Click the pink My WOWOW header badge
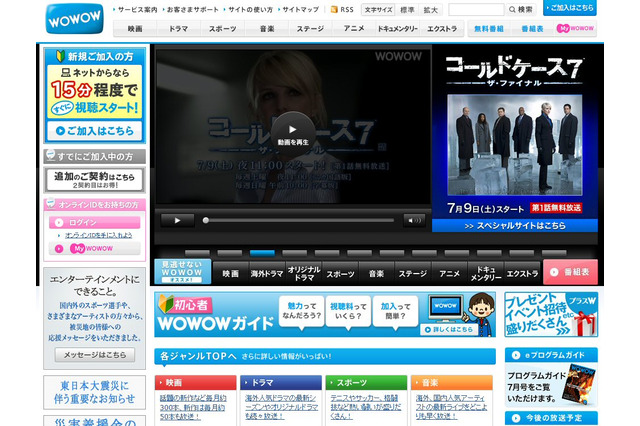The width and height of the screenshot is (640, 426). coord(574,29)
